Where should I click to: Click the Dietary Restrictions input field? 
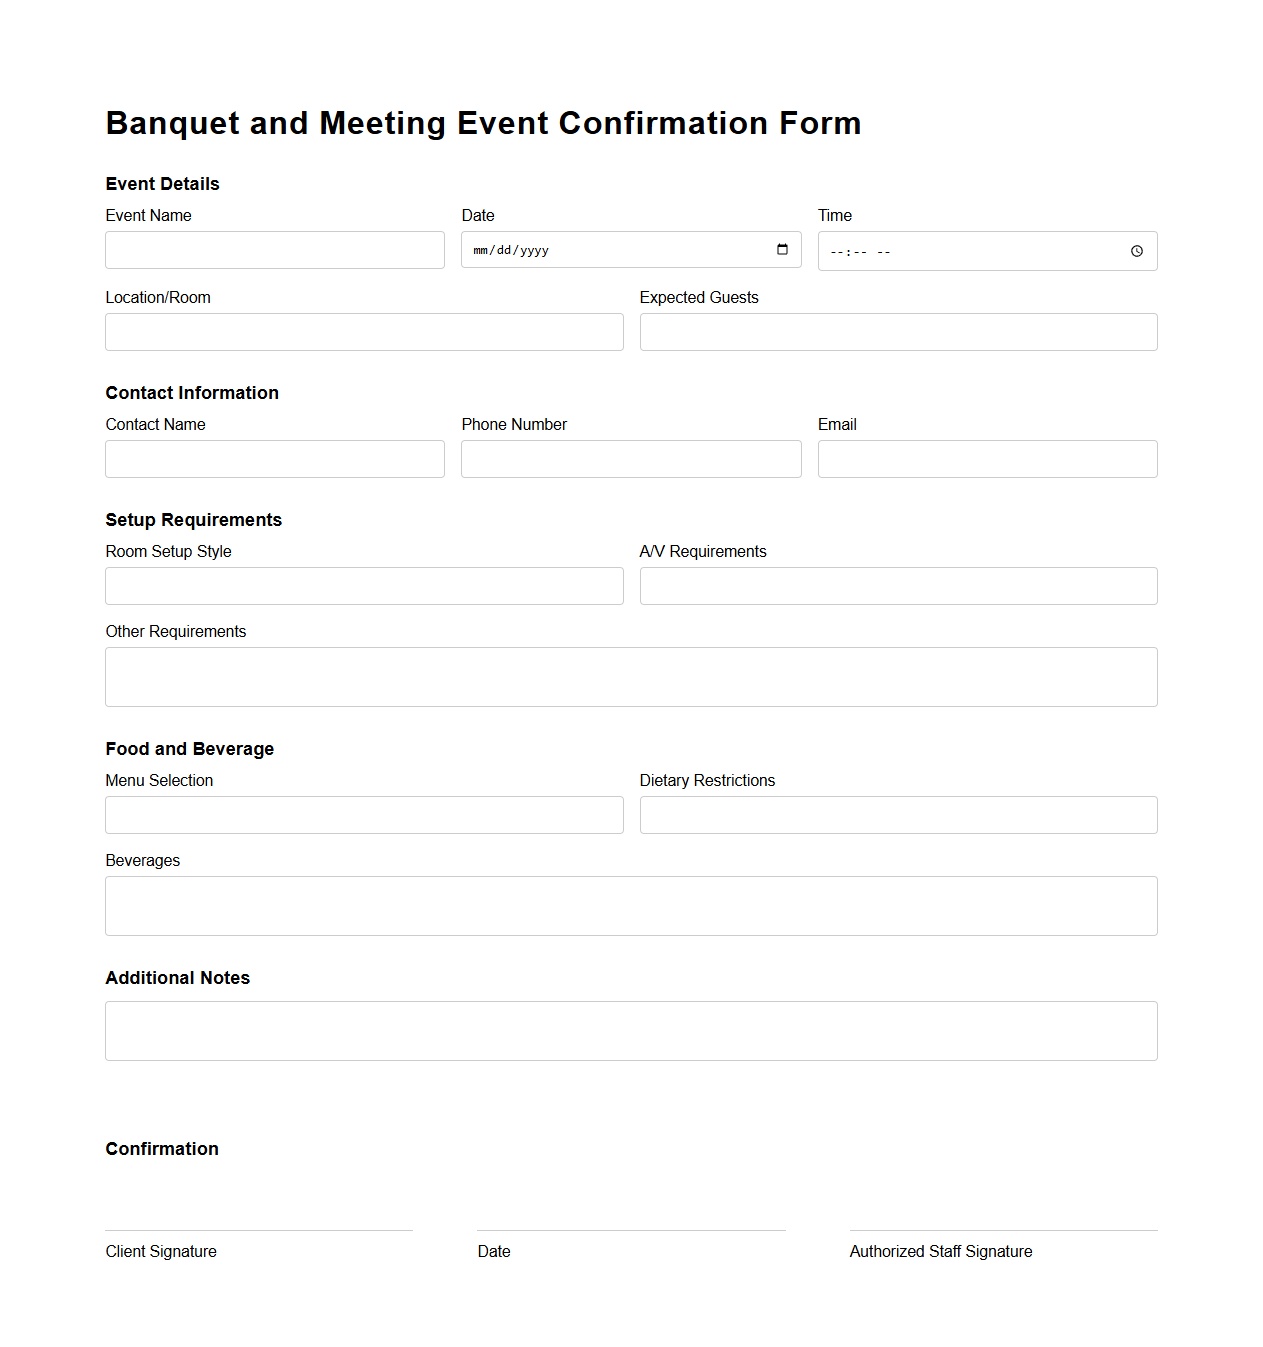tap(897, 814)
